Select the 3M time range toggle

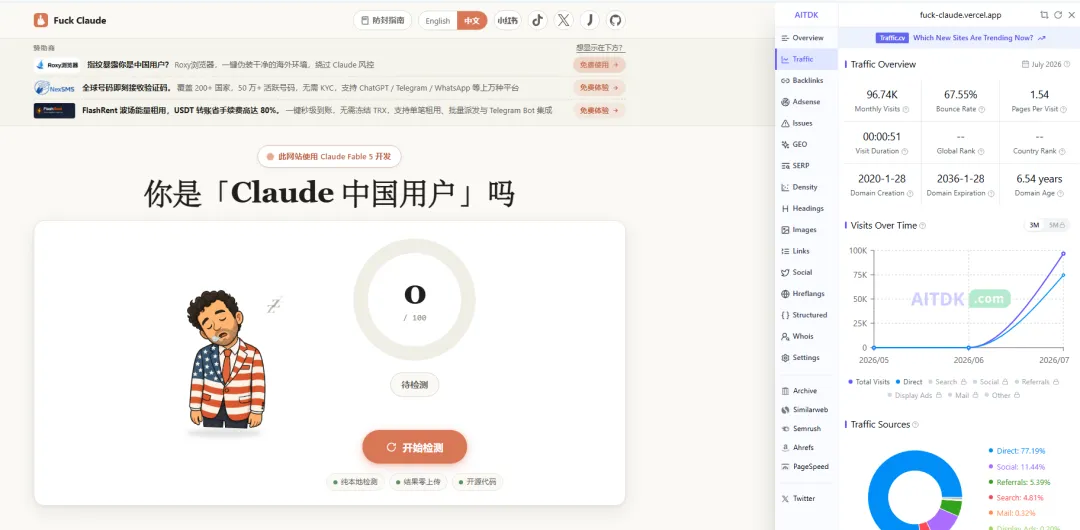[1034, 225]
